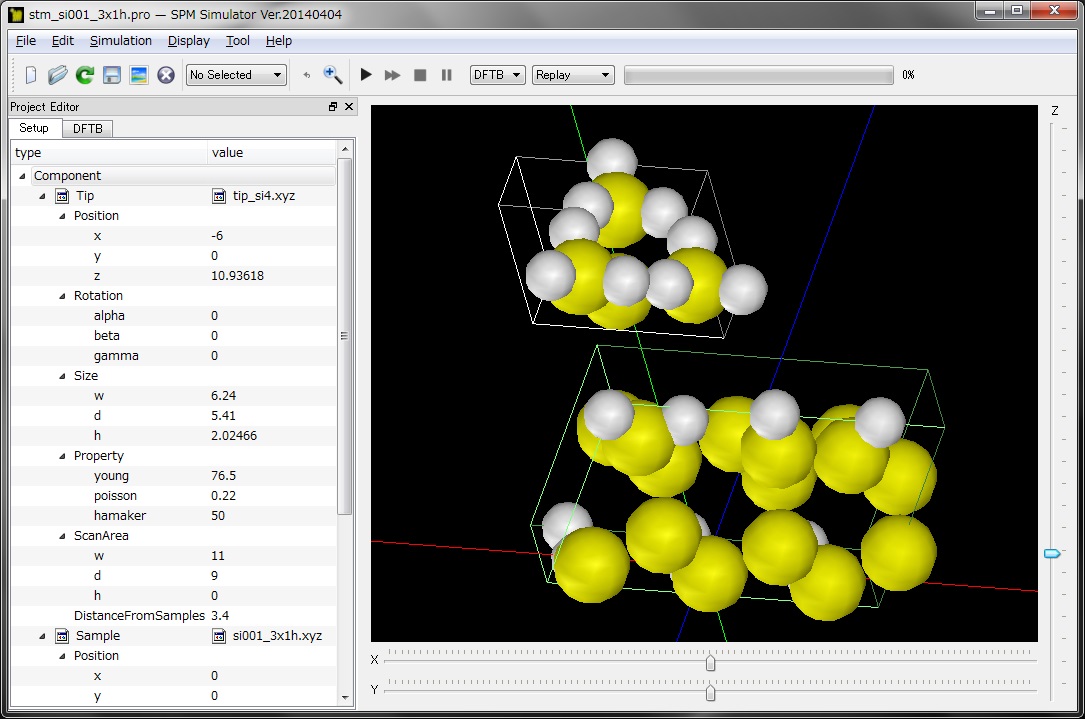Start simulation with the Play button
The height and width of the screenshot is (719, 1085).
366,75
